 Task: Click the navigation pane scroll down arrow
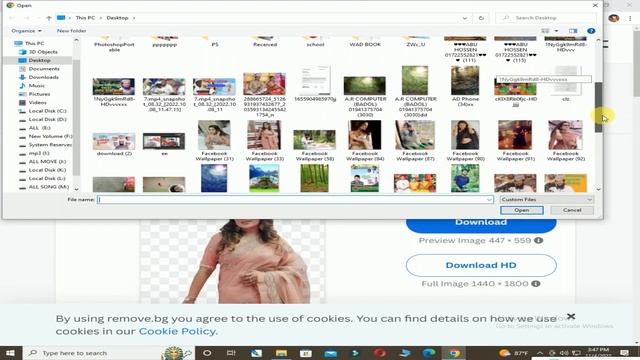coord(76,189)
